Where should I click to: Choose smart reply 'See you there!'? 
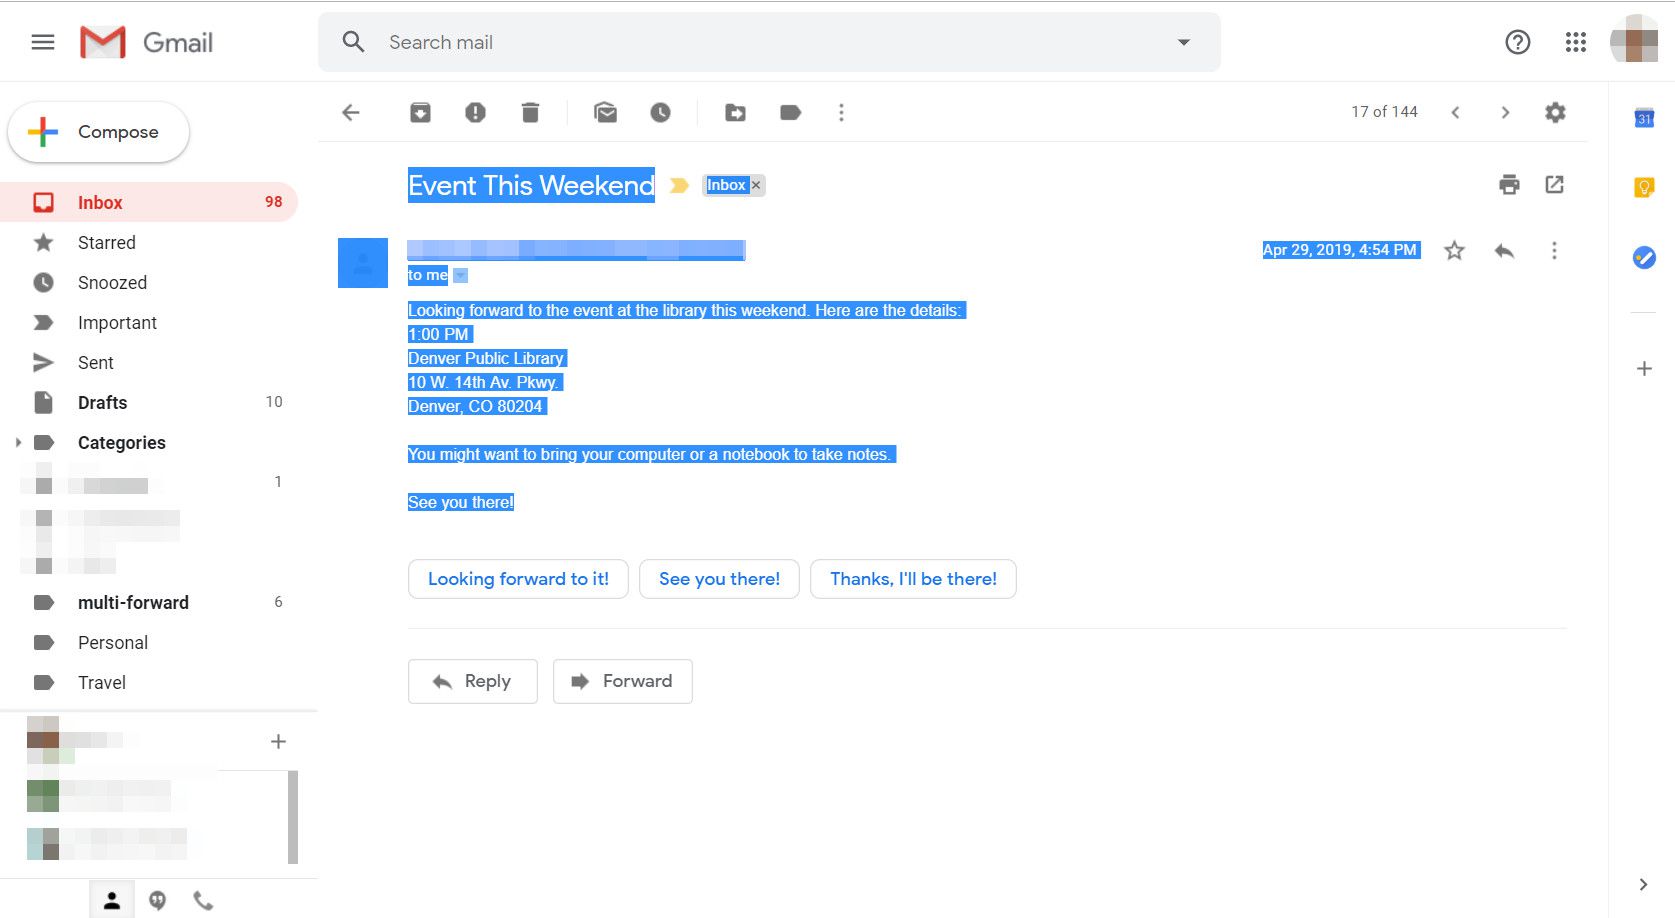[719, 579]
